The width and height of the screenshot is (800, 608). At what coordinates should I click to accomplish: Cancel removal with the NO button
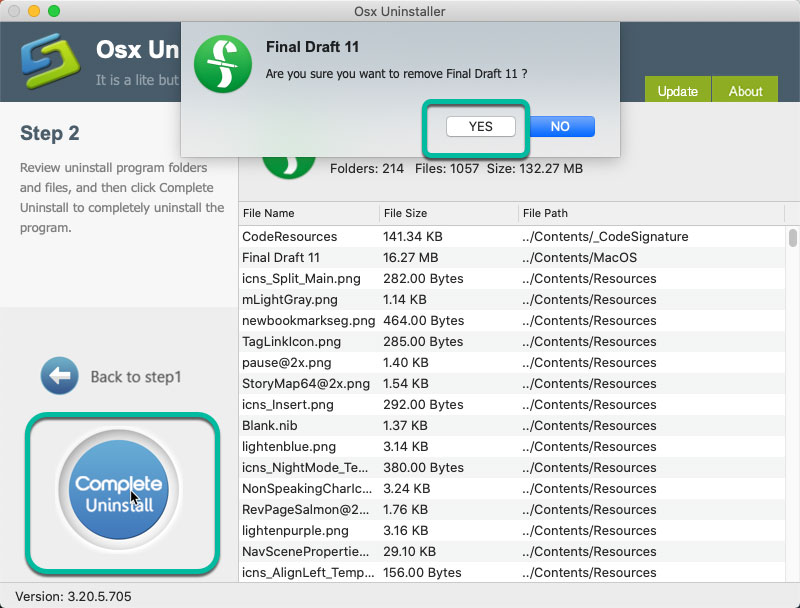tap(560, 126)
